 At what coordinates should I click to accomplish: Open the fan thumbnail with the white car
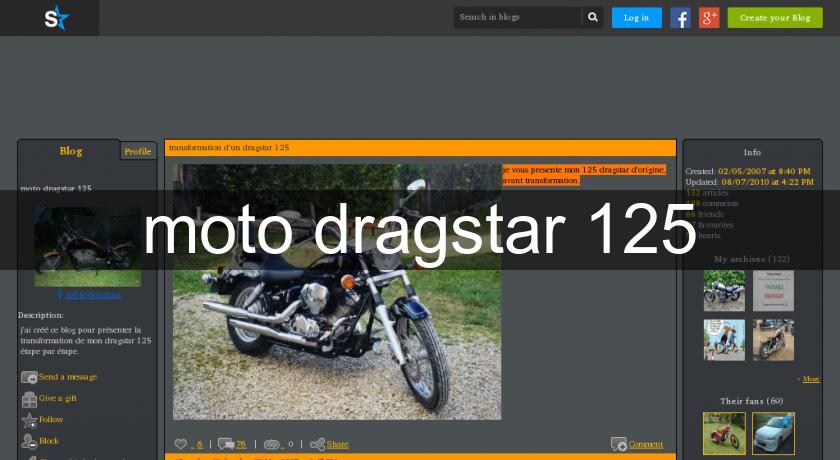pyautogui.click(x=774, y=433)
